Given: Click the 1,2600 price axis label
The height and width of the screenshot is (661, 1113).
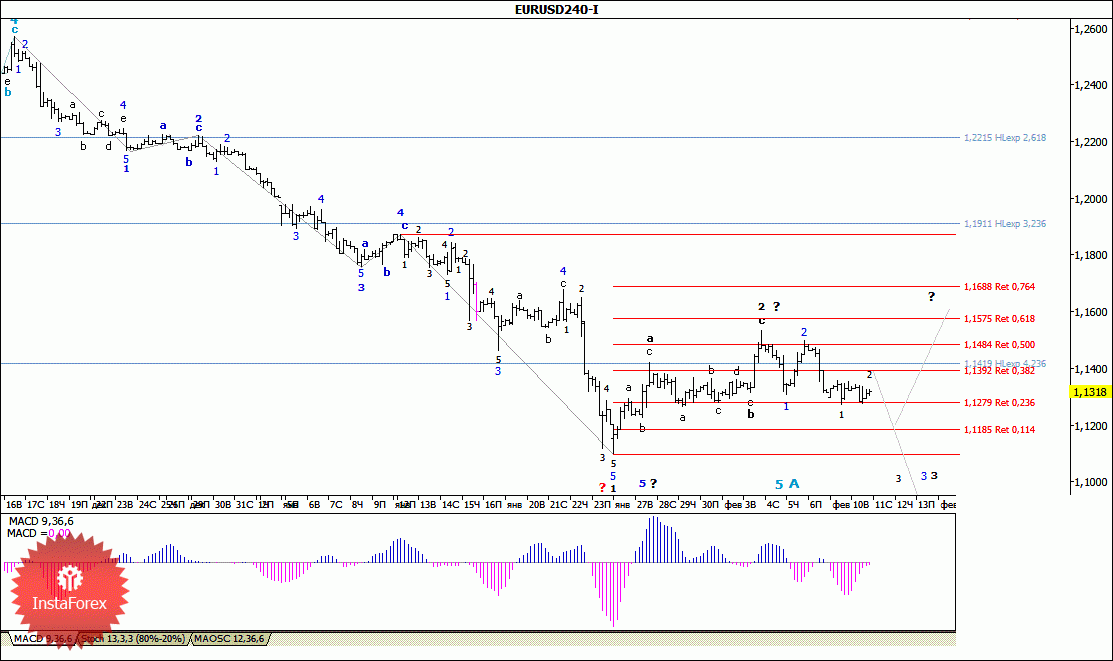Looking at the screenshot, I should [x=1090, y=29].
